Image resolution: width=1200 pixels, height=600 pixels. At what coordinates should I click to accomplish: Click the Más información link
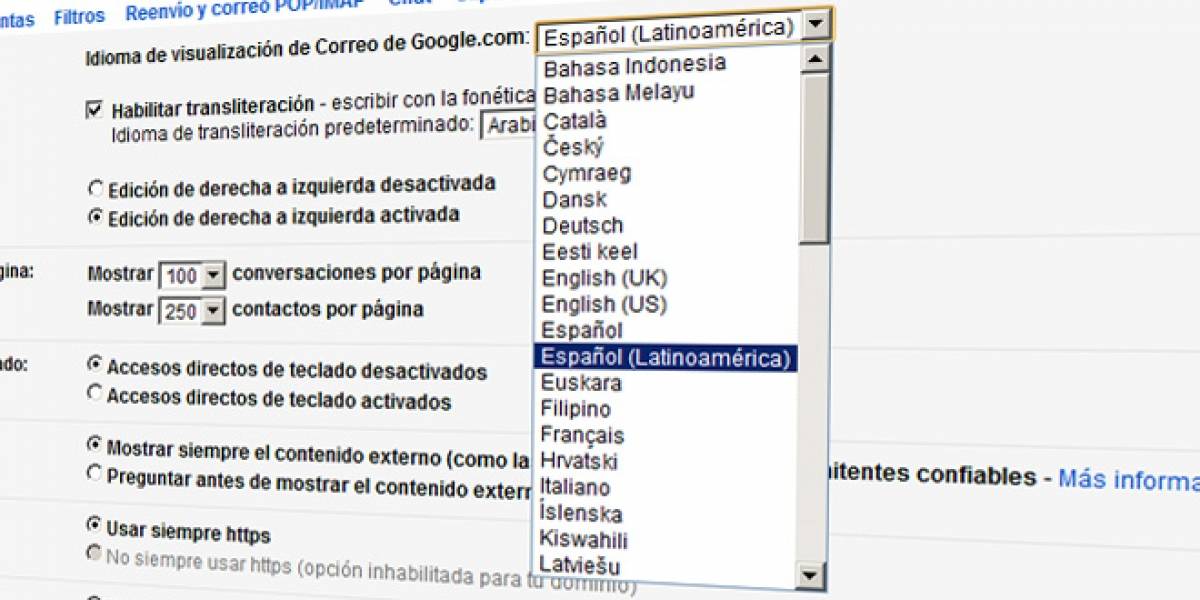pos(1128,479)
